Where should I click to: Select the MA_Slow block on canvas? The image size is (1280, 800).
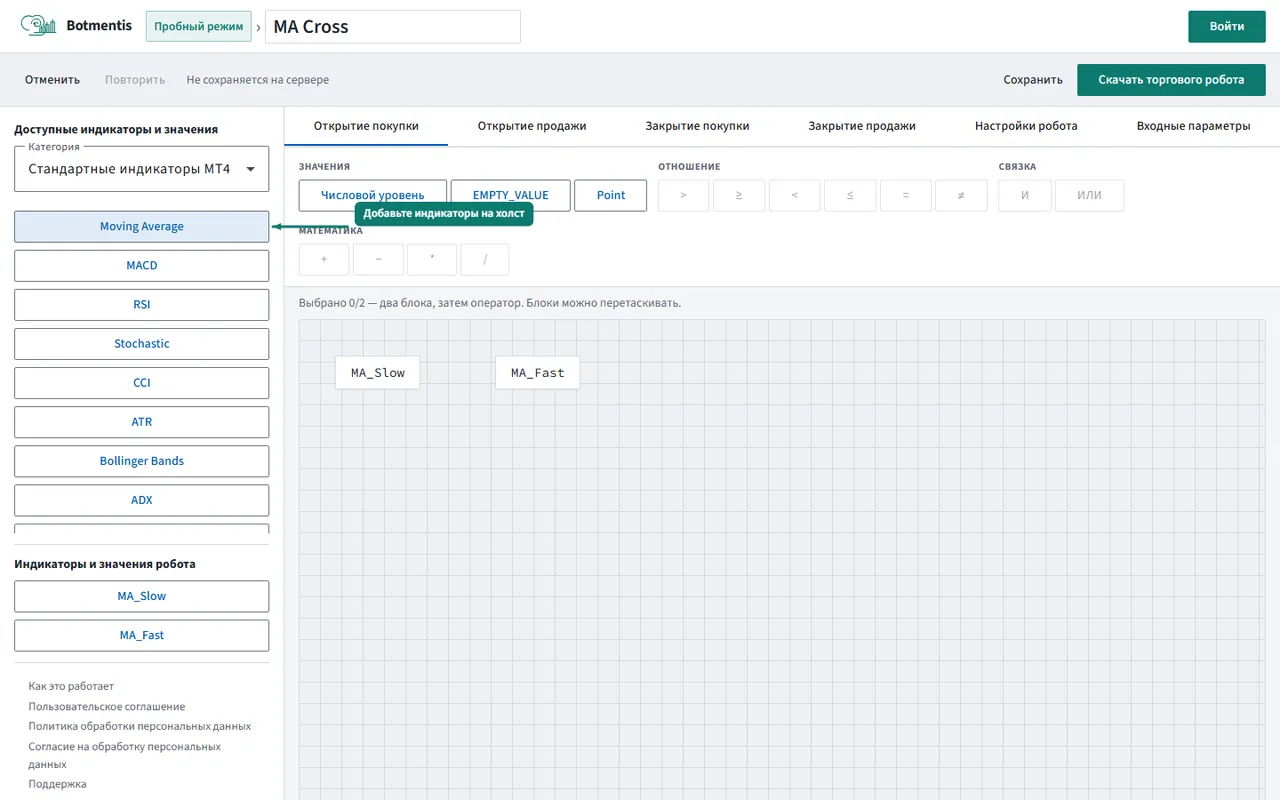[x=378, y=373]
